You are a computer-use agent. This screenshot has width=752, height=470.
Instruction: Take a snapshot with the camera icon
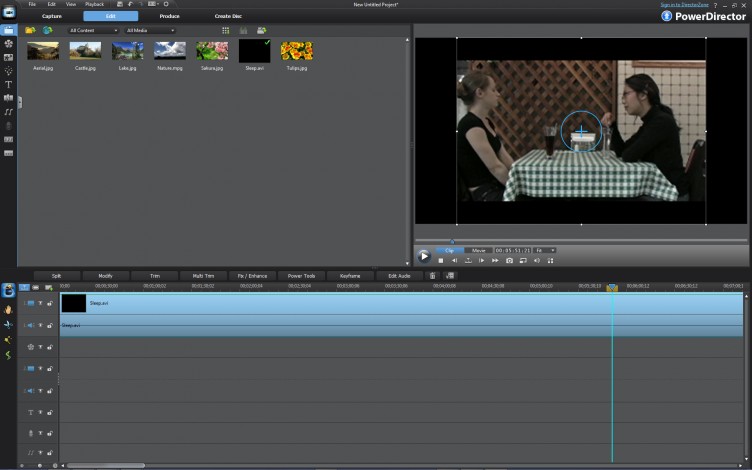(509, 260)
